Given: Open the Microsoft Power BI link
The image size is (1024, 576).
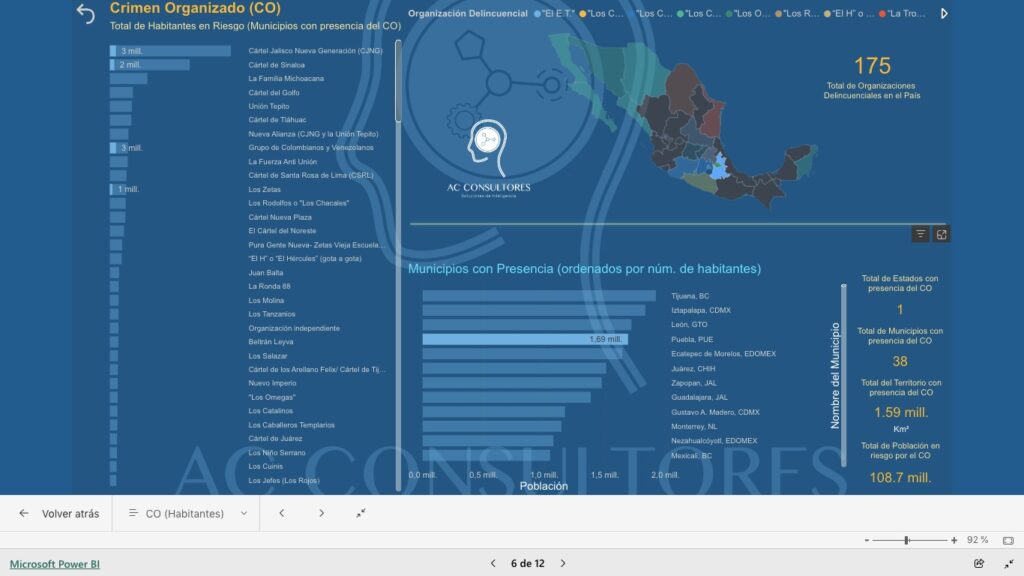Looking at the screenshot, I should (55, 564).
